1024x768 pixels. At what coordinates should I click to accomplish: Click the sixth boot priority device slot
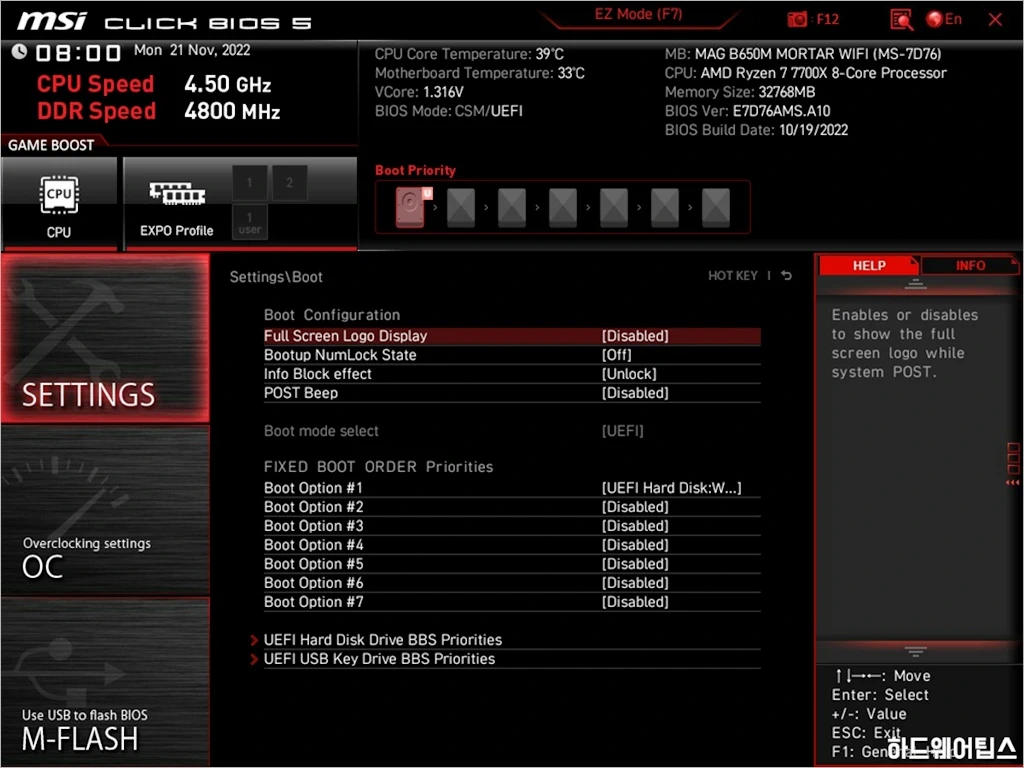point(665,207)
